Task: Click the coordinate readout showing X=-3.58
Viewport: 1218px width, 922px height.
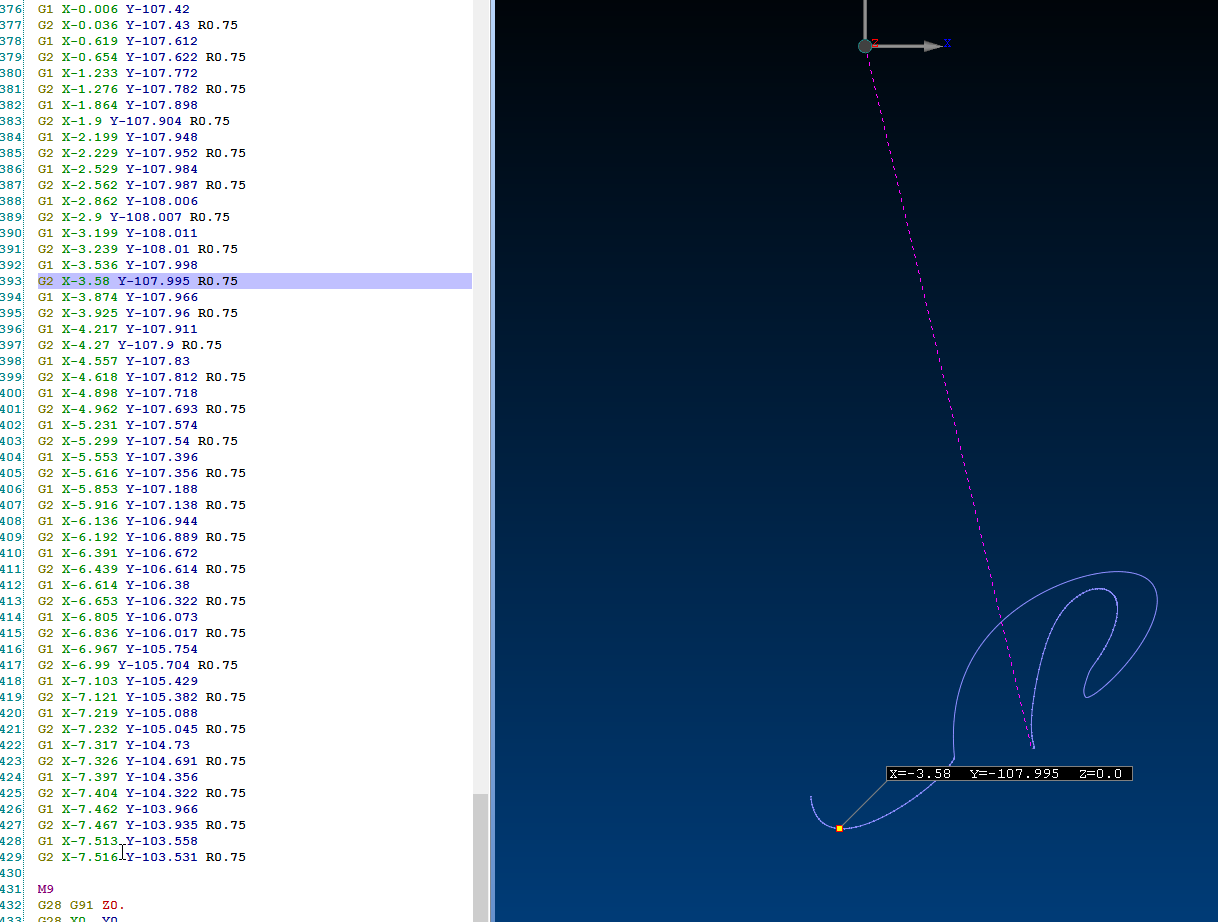Action: pos(1008,772)
